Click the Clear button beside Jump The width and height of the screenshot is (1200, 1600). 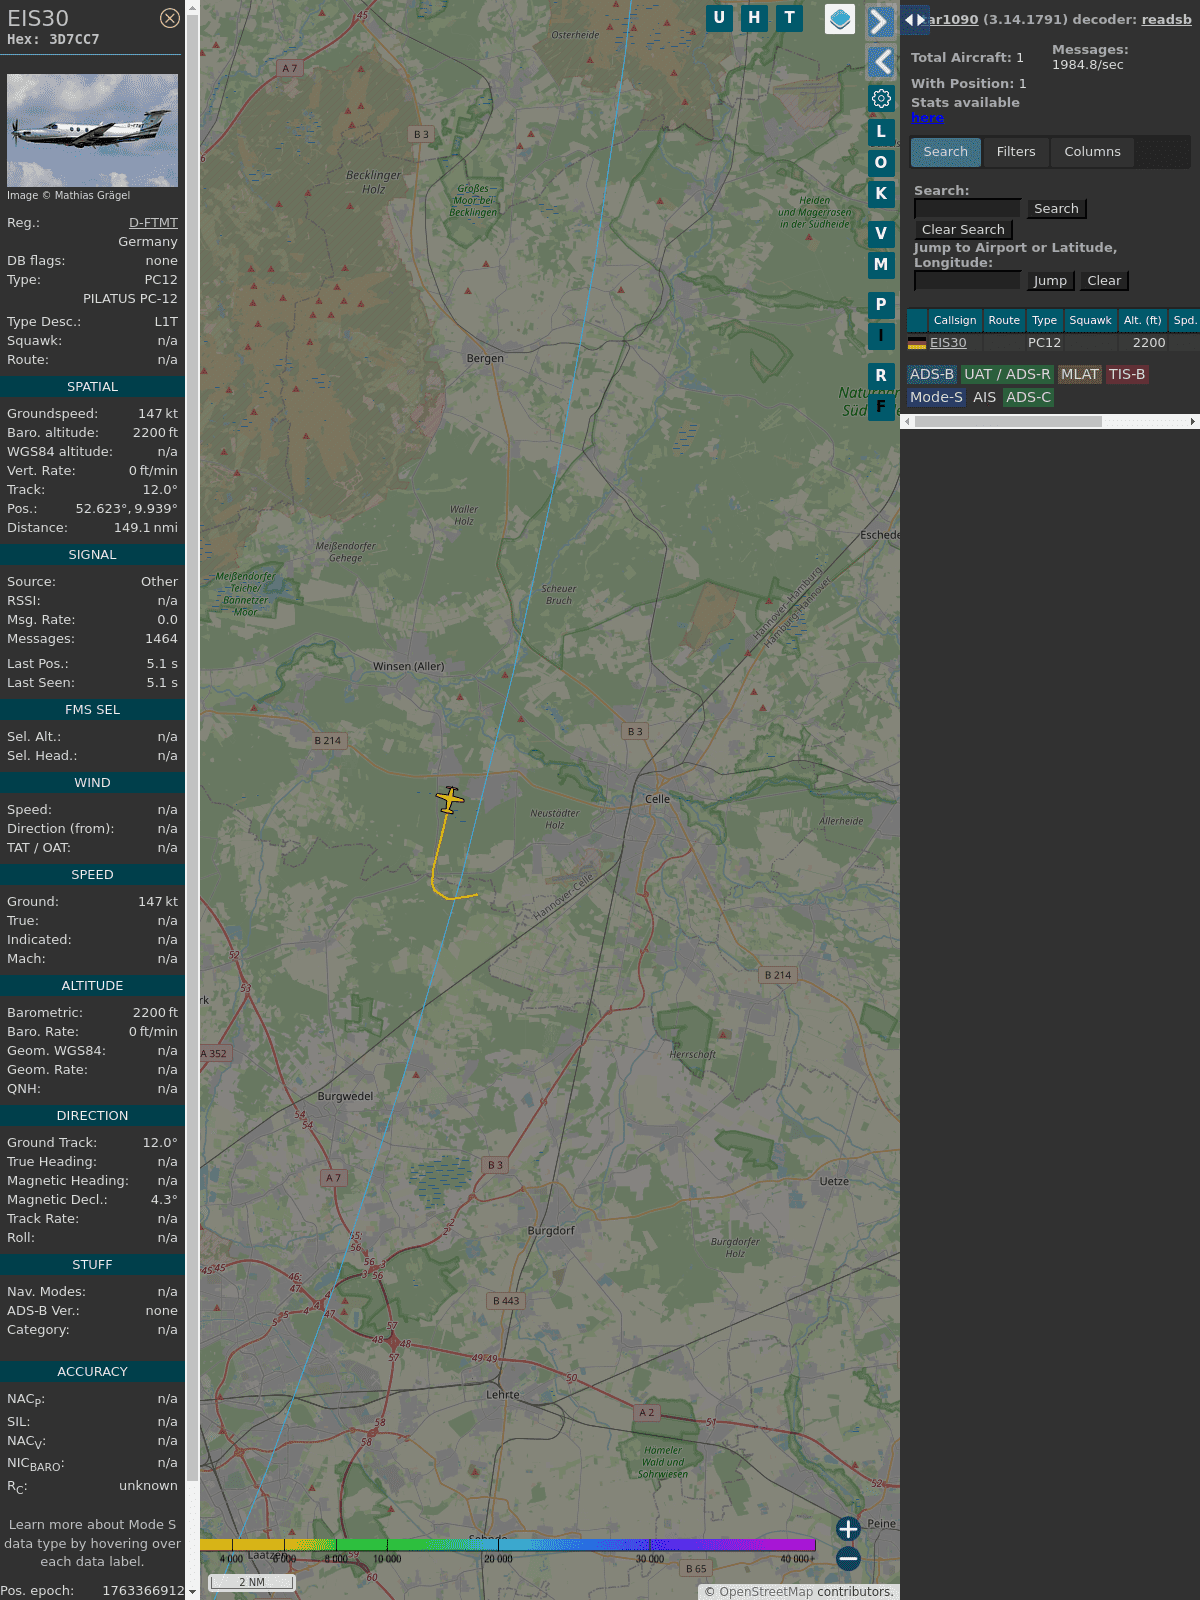(1104, 281)
